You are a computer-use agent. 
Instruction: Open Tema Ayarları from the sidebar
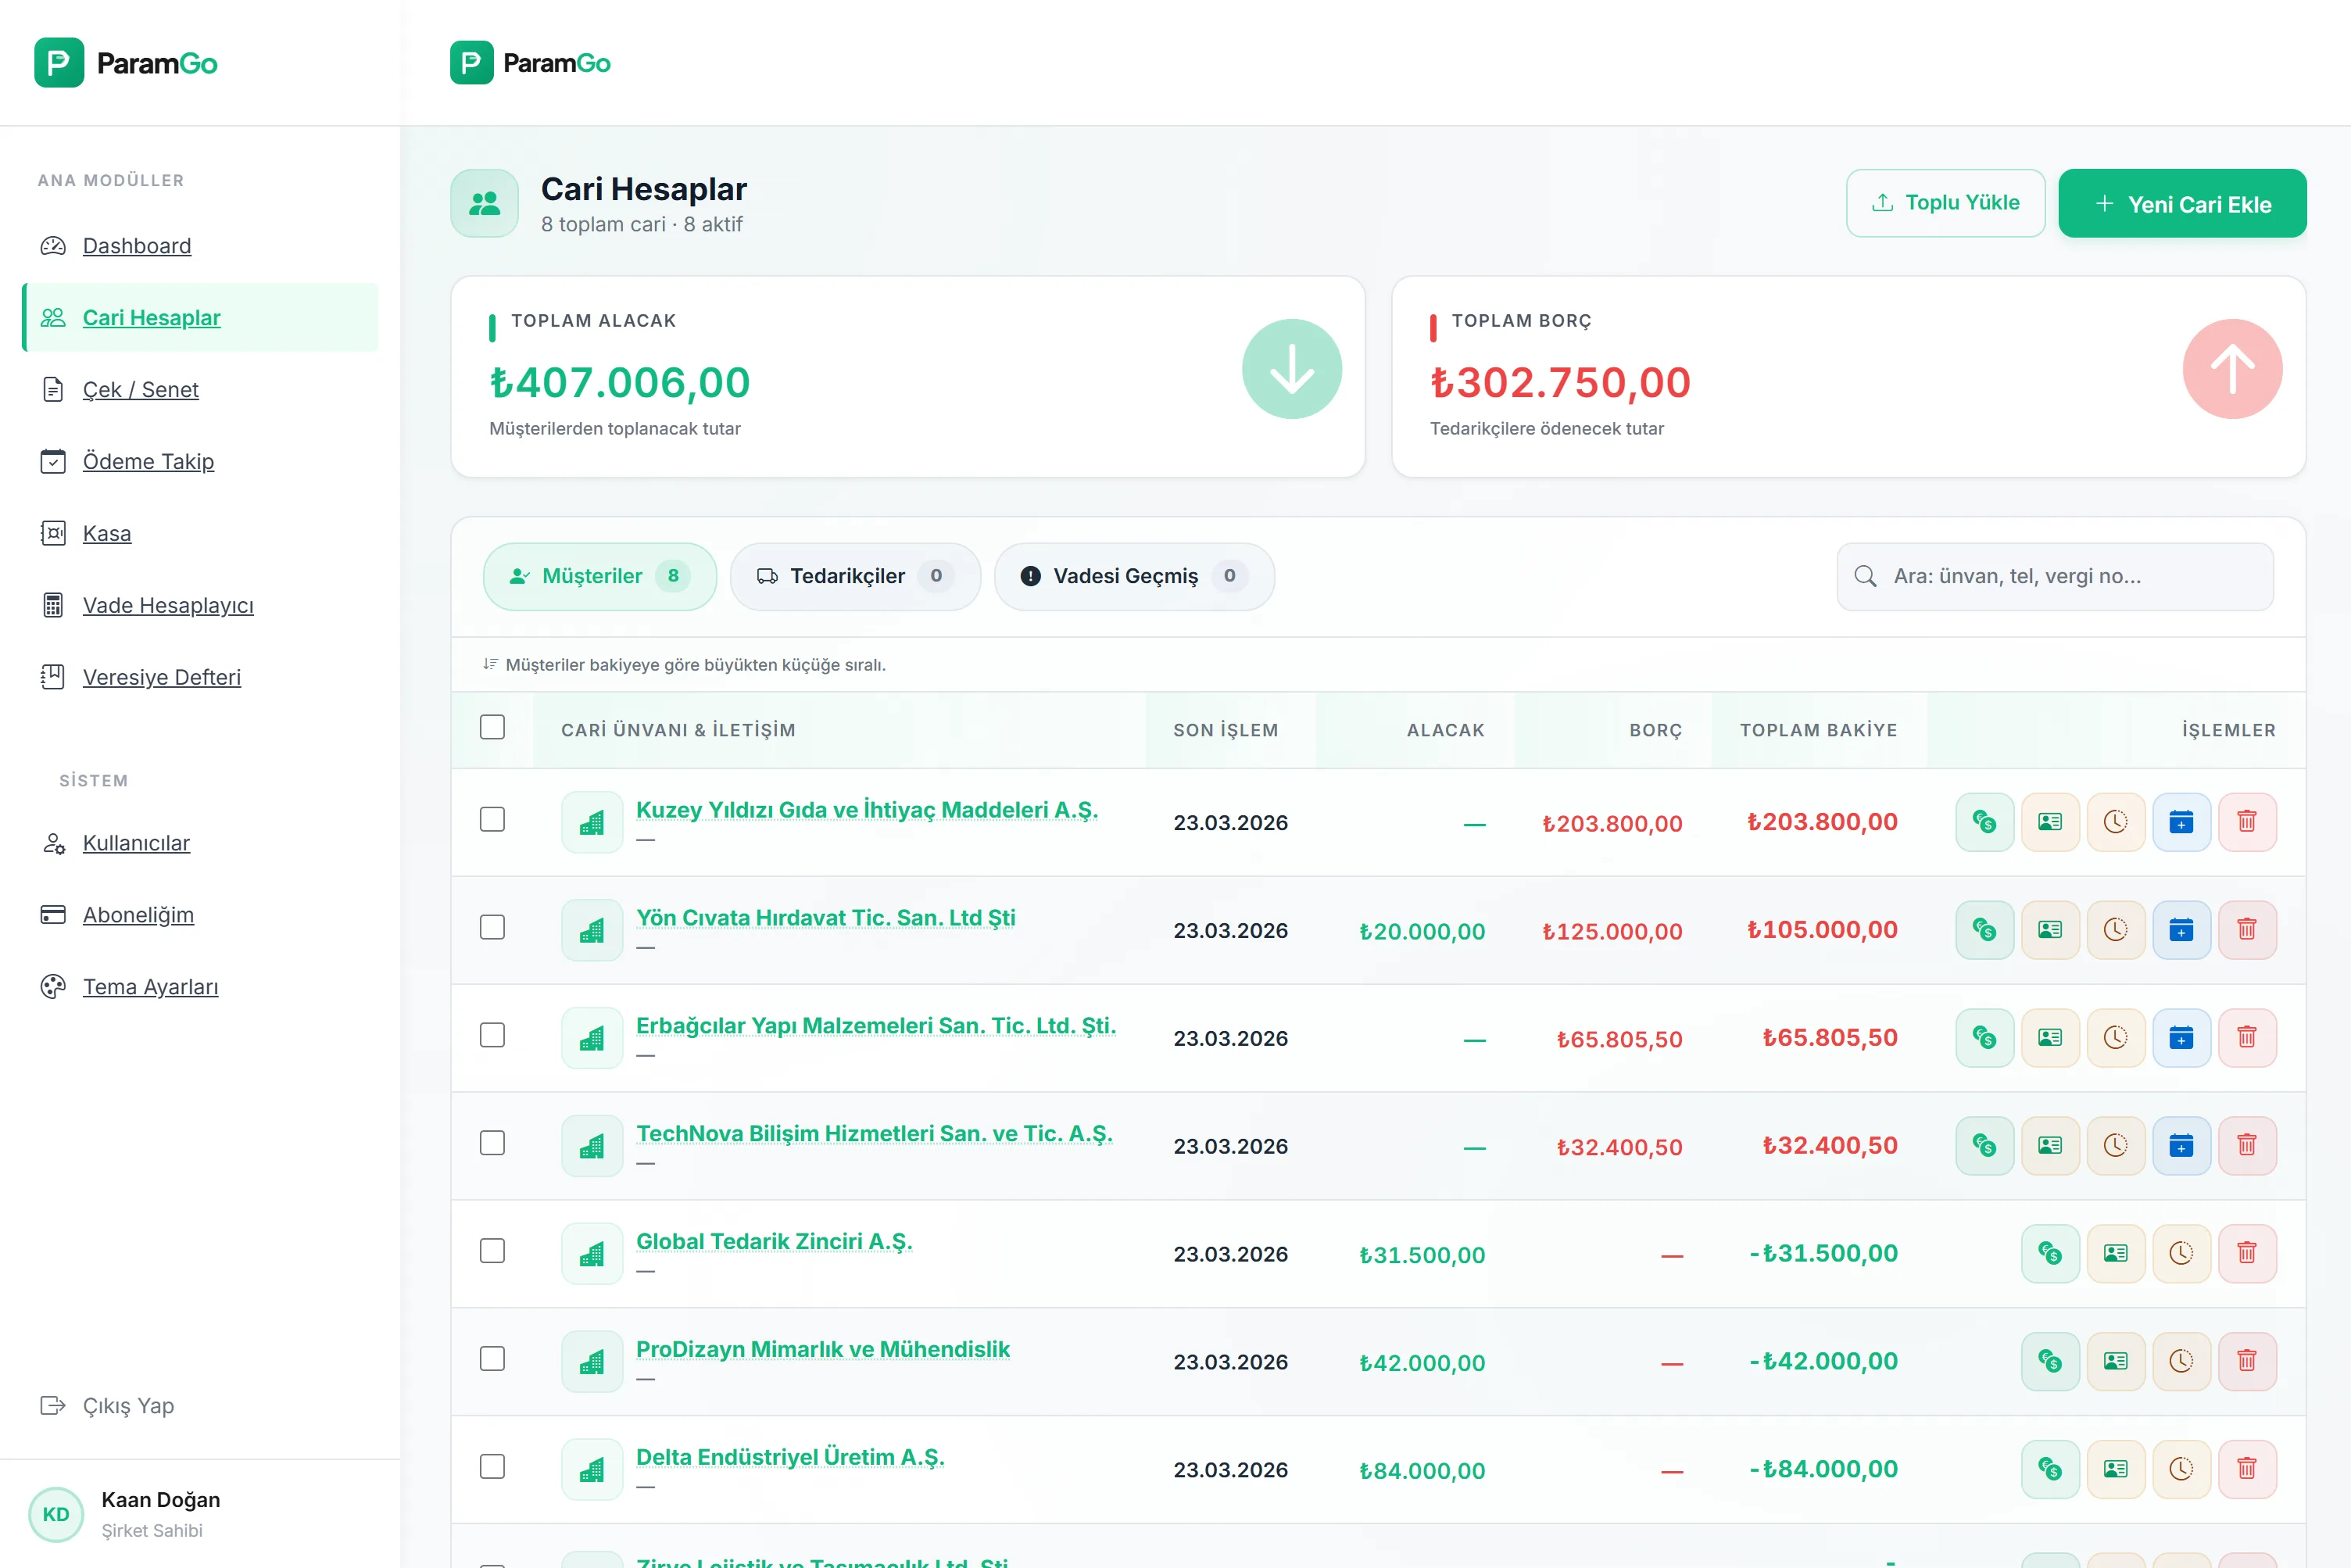(x=150, y=986)
